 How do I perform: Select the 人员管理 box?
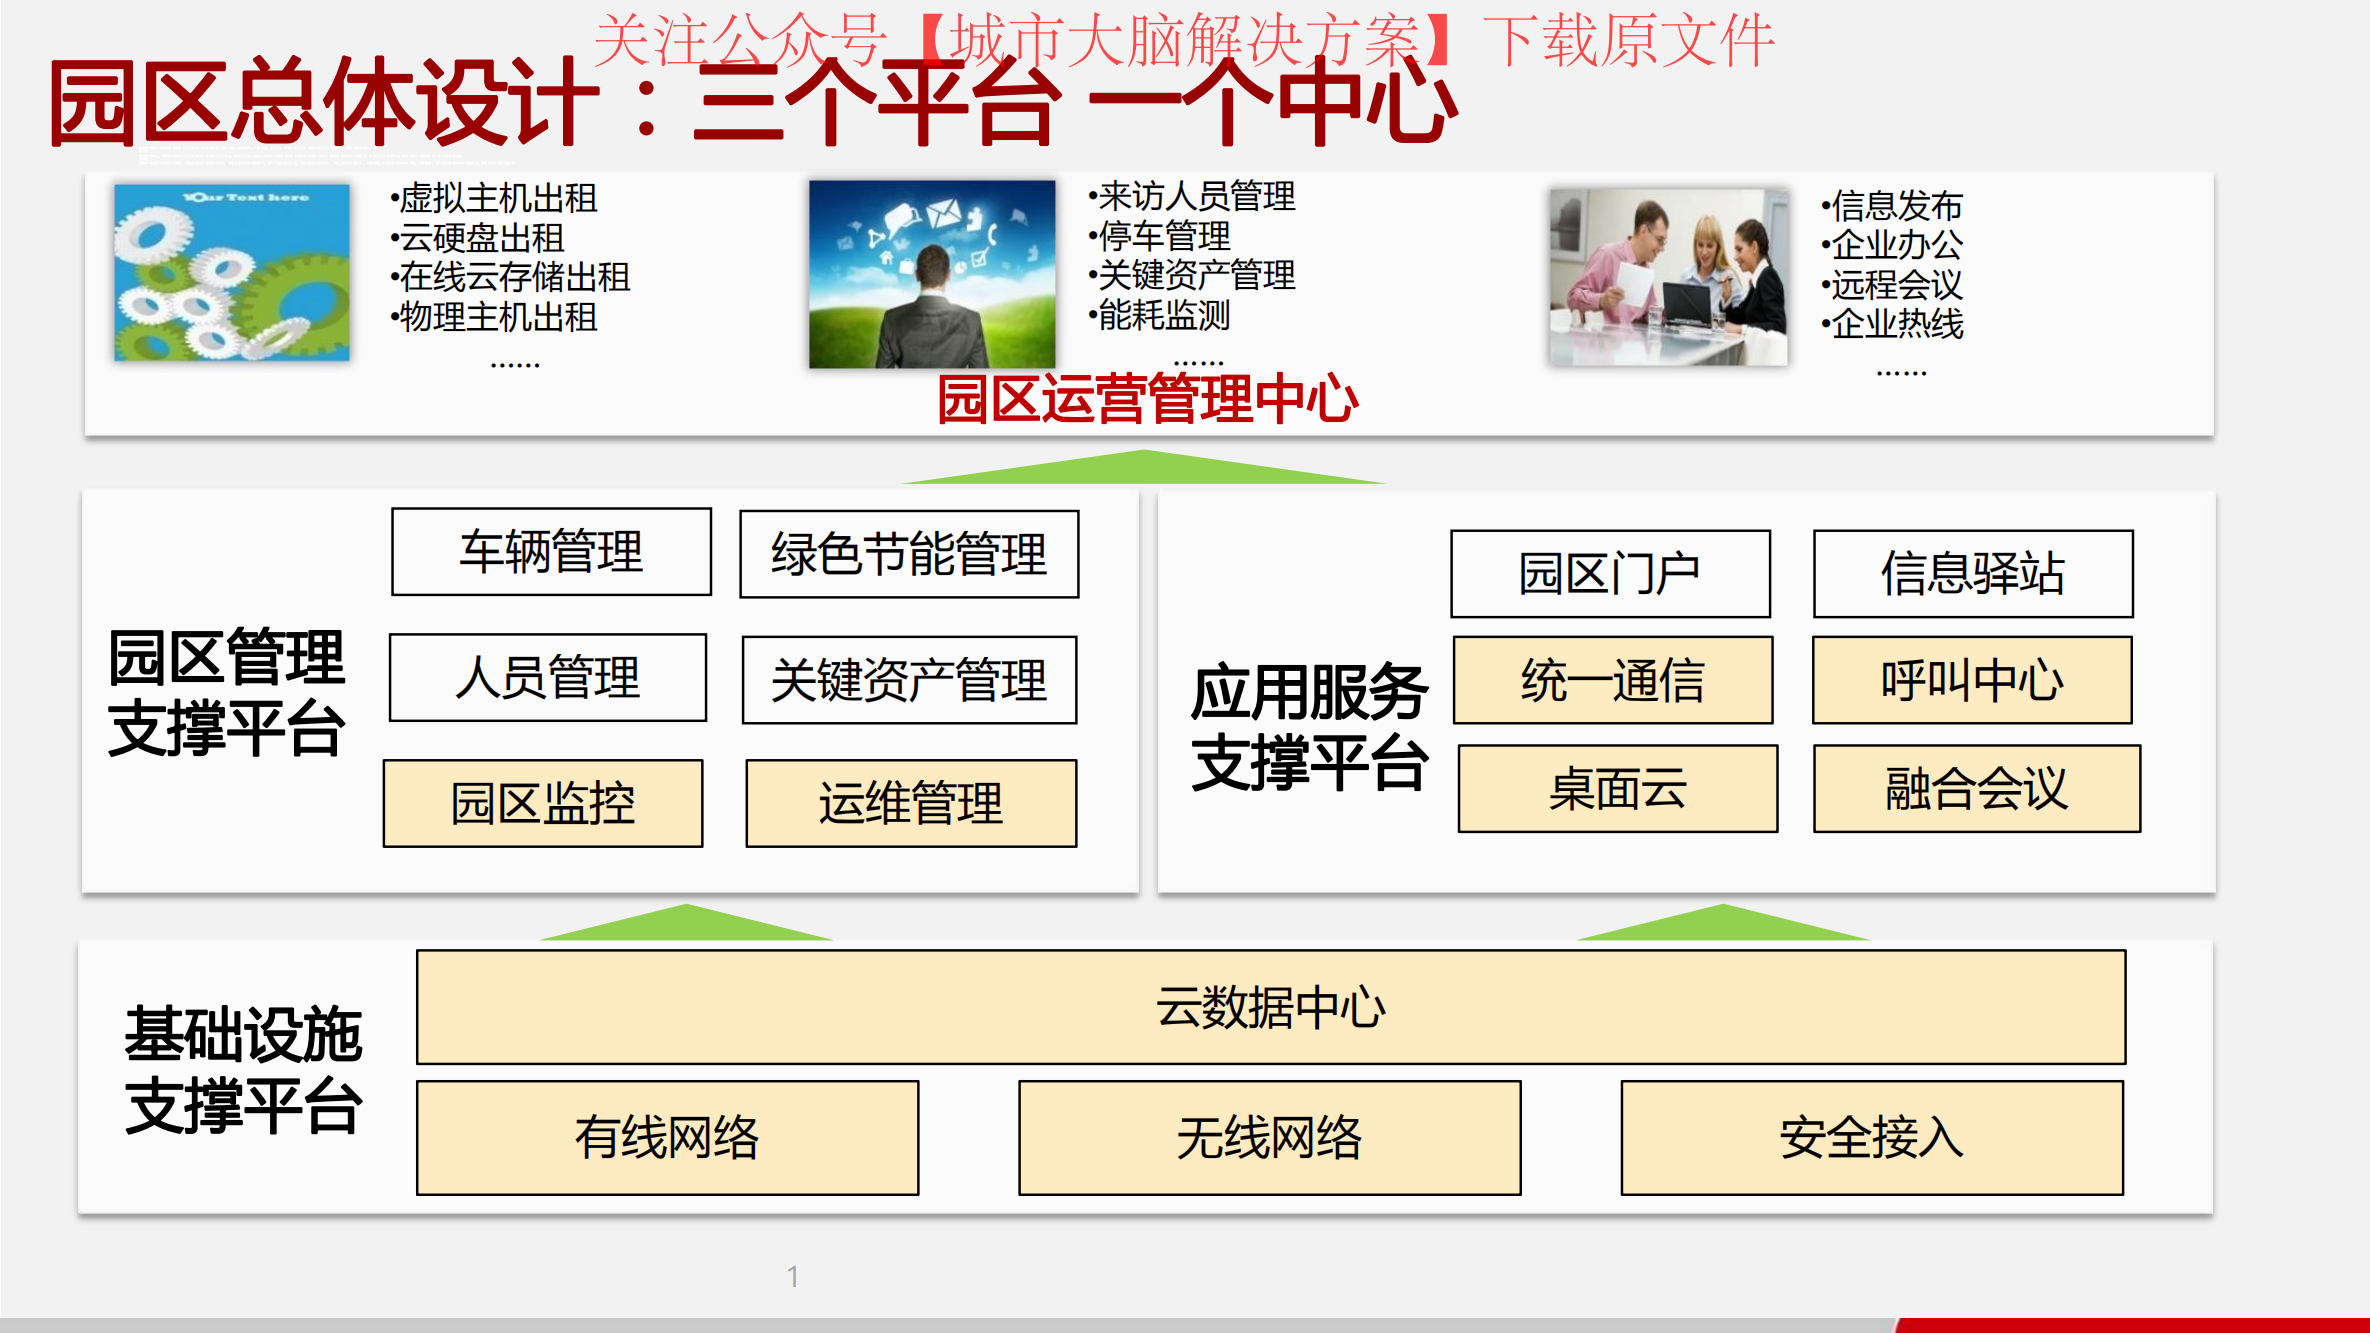click(548, 677)
